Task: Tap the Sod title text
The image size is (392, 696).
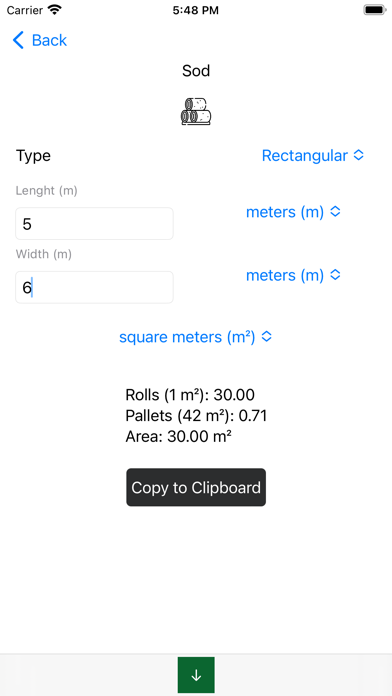Action: (x=196, y=71)
